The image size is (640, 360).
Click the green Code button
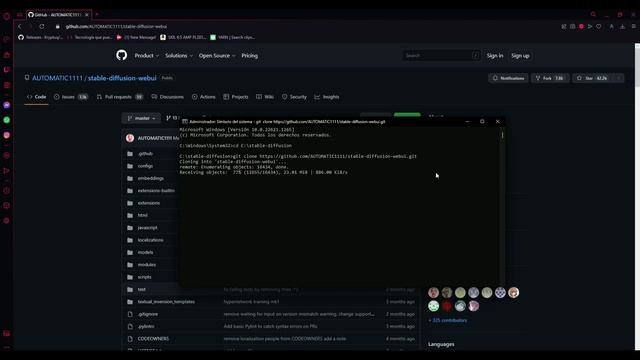pos(407,115)
